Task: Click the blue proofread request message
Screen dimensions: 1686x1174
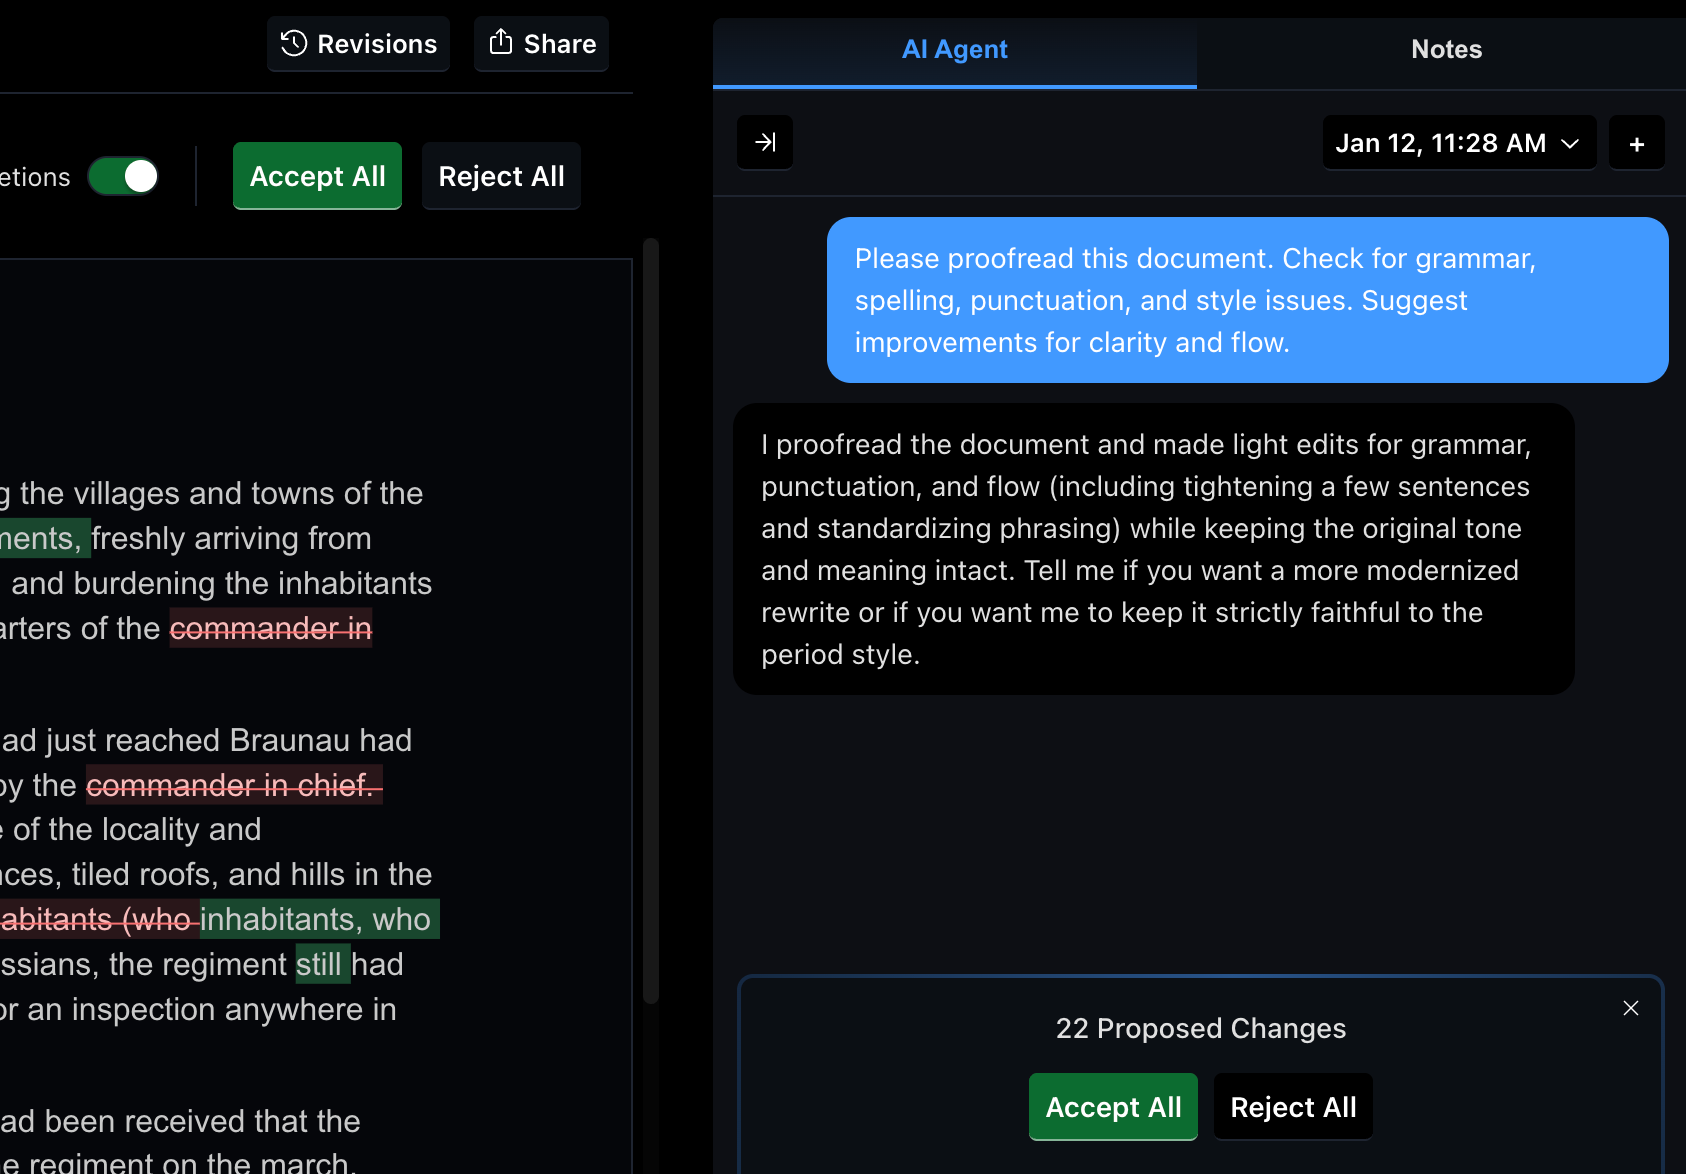Action: [x=1246, y=299]
